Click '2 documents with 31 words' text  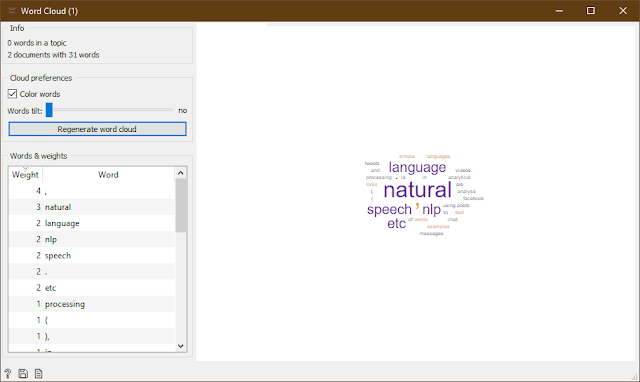coord(53,55)
